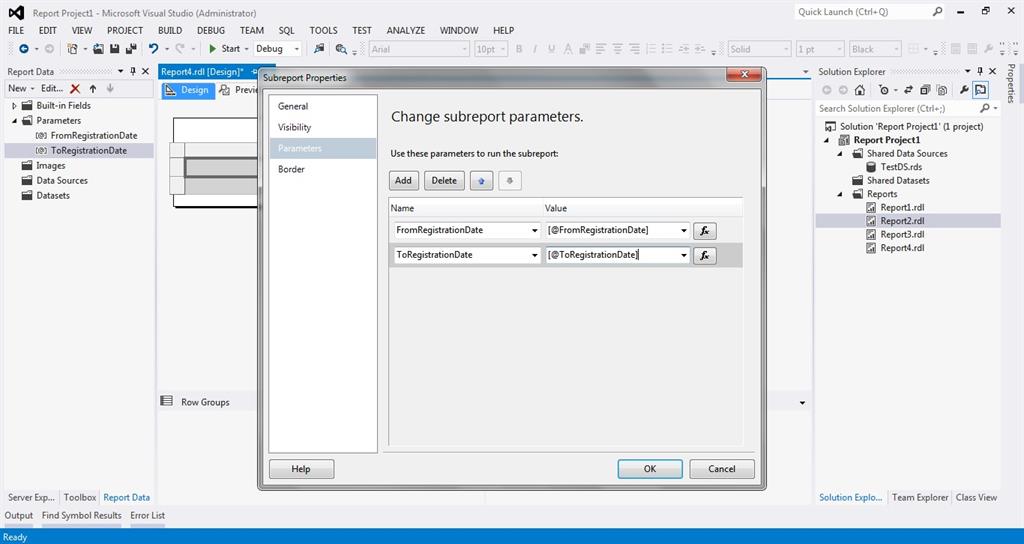Switch to the Team Explorer tab
Screen dimensions: 1024x544
pos(920,498)
